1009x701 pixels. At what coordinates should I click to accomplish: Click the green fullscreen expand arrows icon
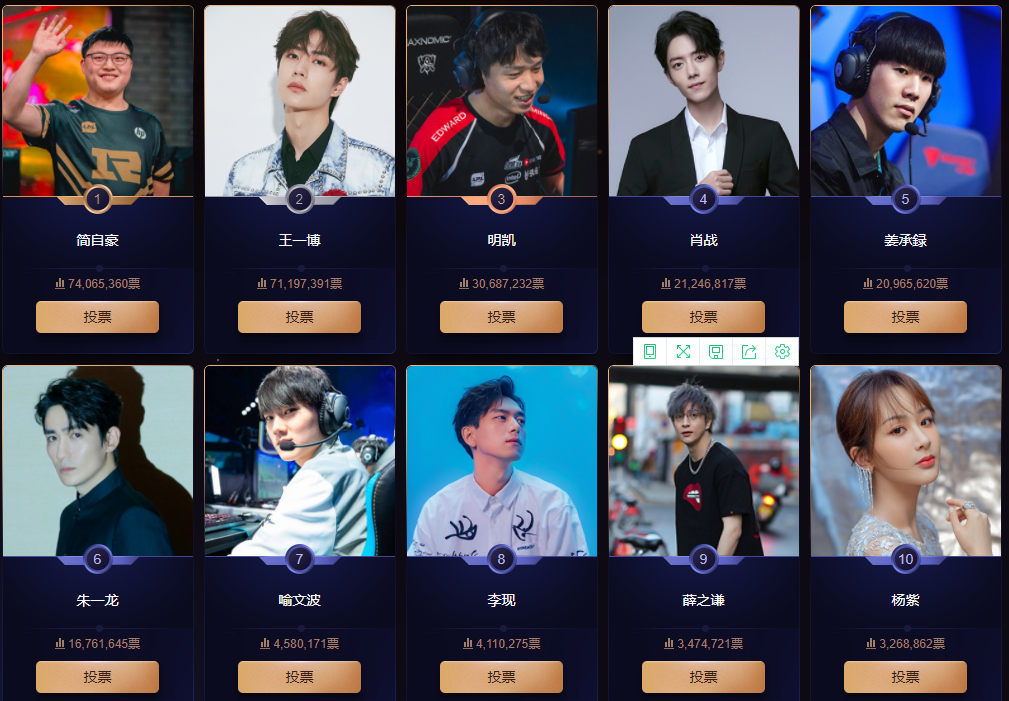[x=683, y=351]
